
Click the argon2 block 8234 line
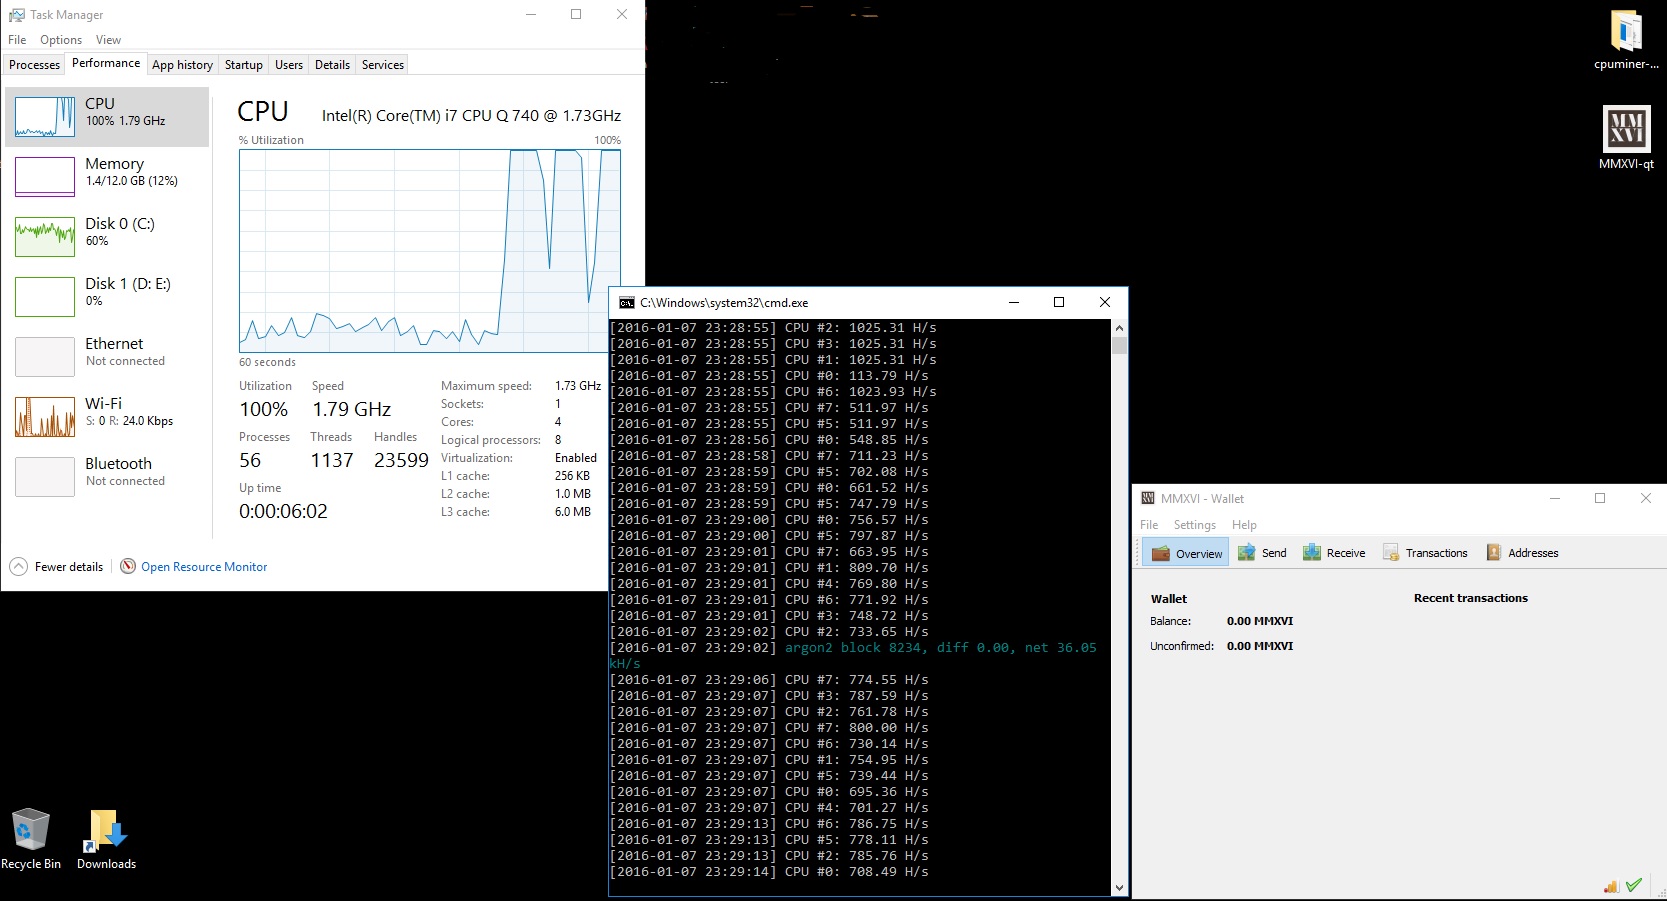pyautogui.click(x=852, y=656)
